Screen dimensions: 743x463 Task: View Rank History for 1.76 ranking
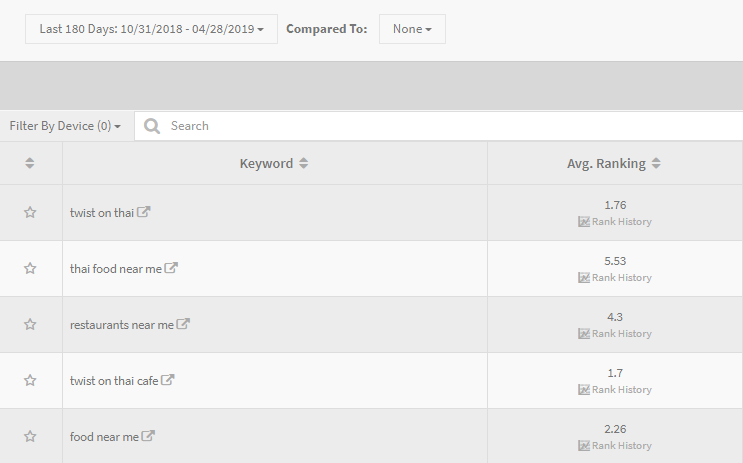[x=615, y=221]
